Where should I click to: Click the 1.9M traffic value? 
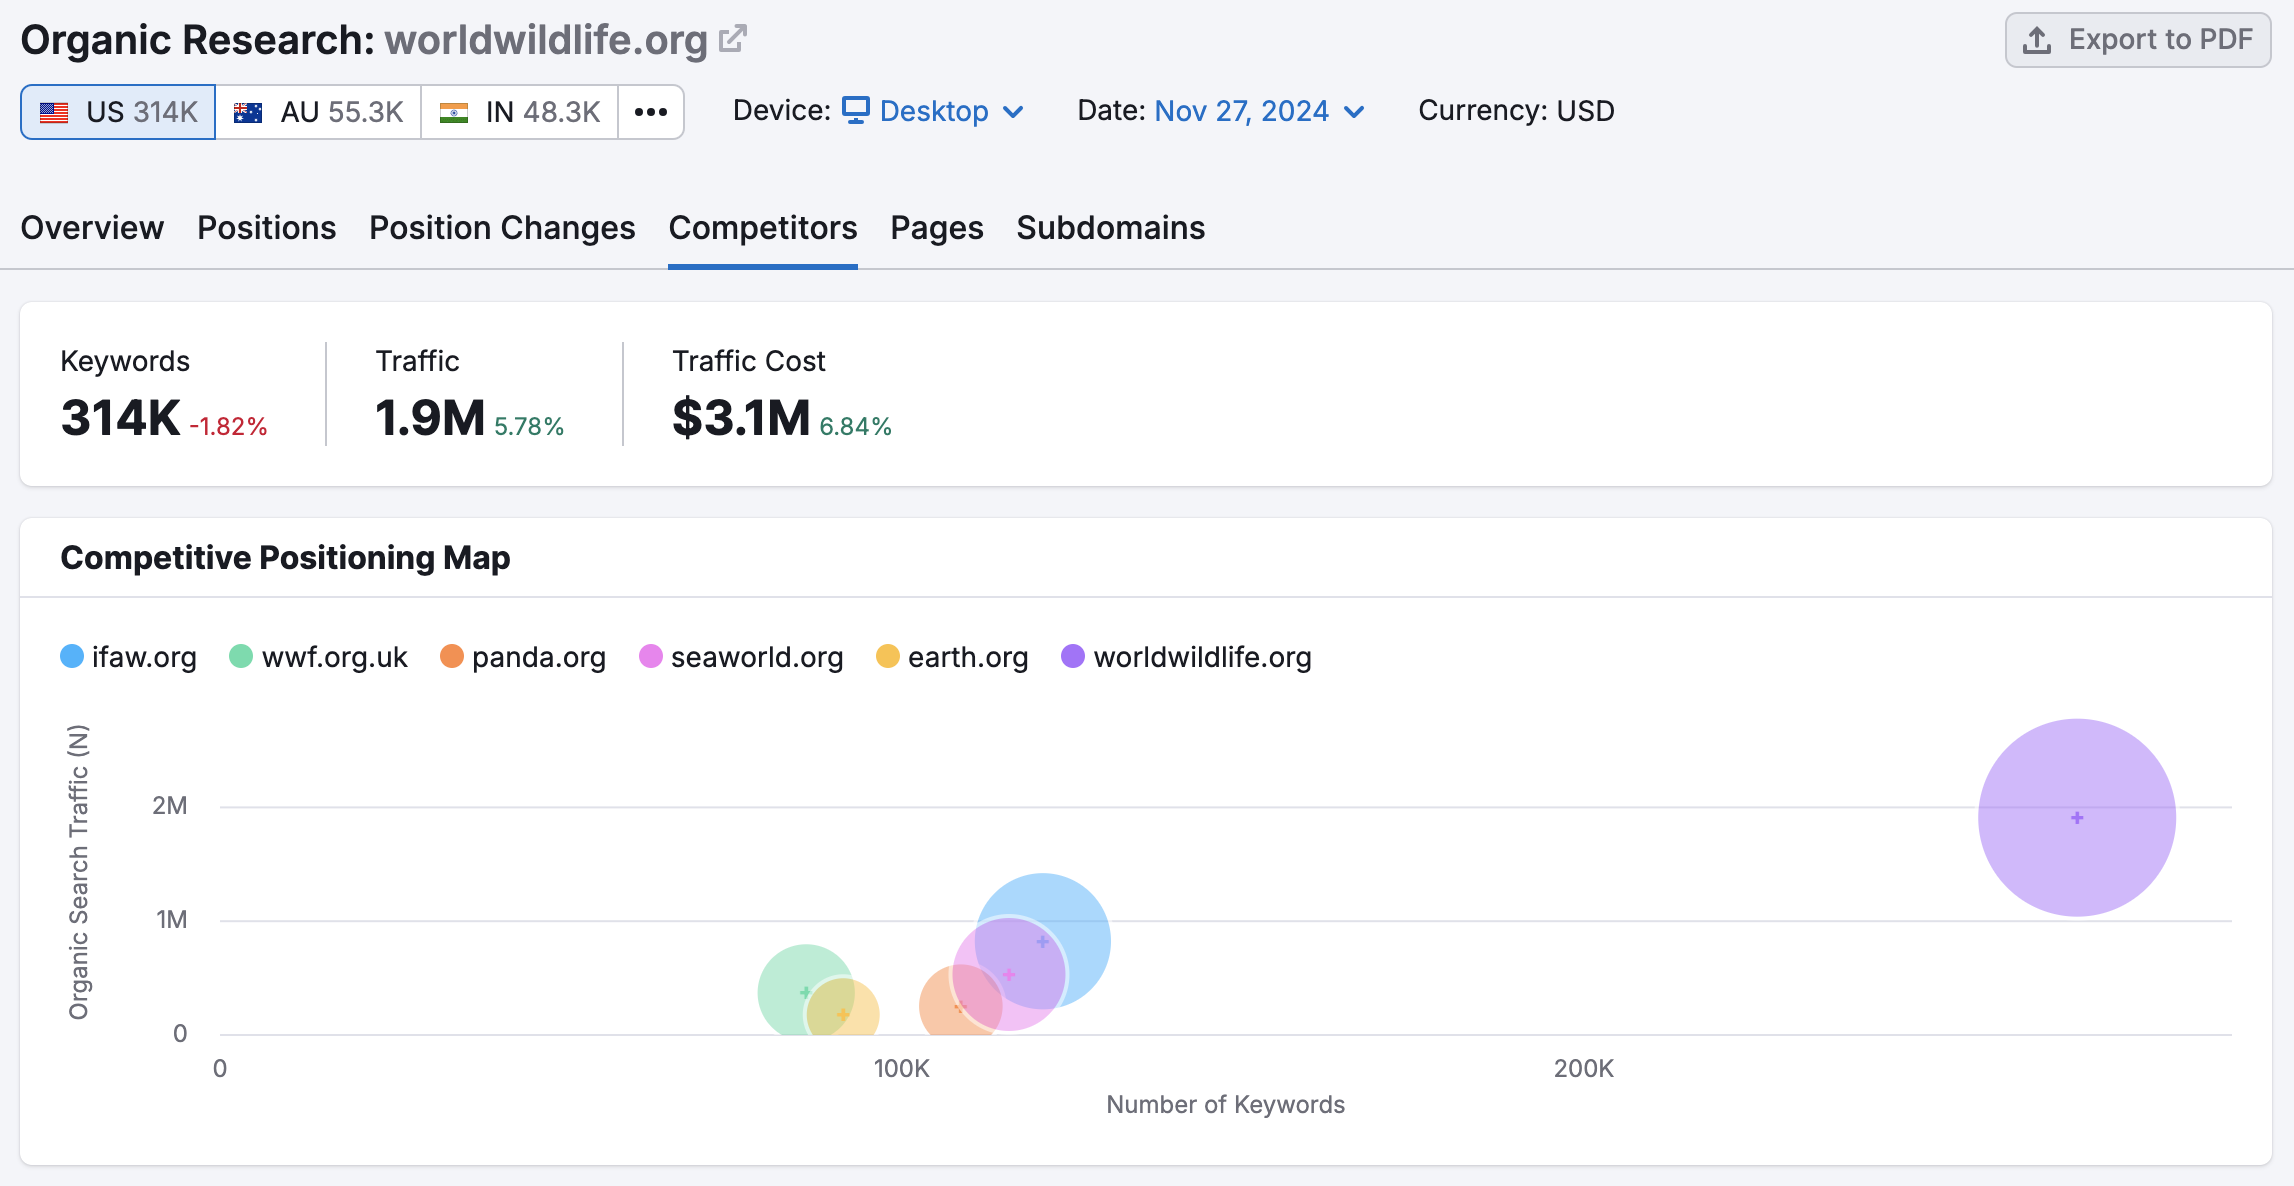(x=430, y=417)
